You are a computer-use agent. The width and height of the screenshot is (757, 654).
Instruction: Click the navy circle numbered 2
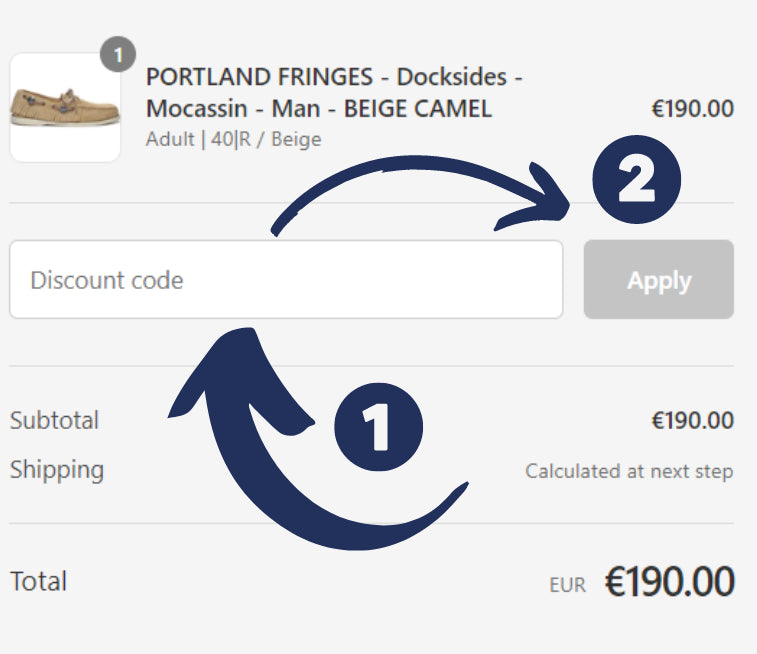[x=636, y=182]
